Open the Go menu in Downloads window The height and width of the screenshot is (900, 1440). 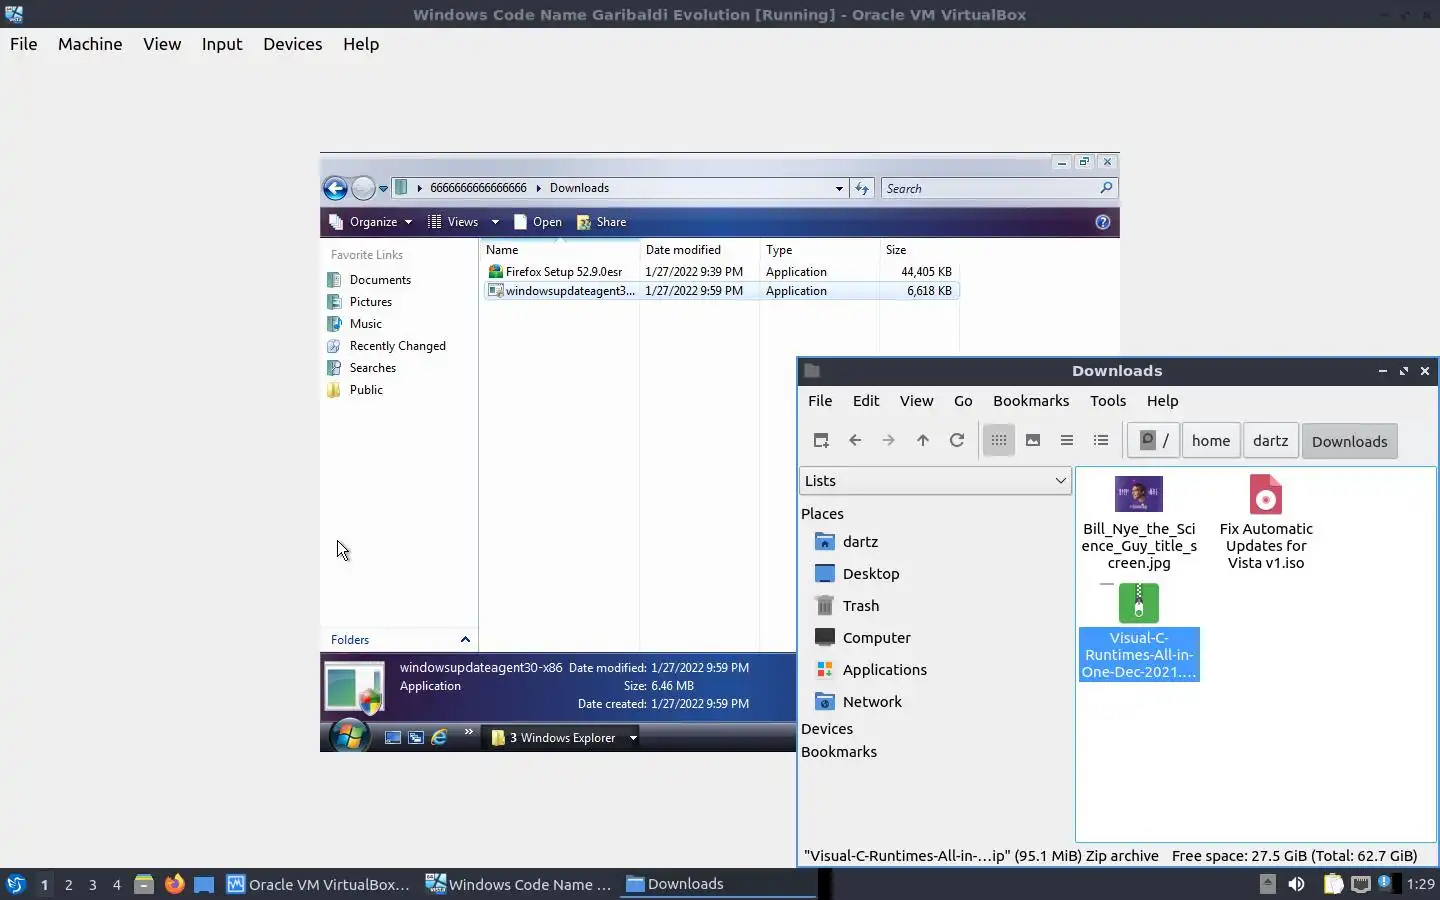pyautogui.click(x=963, y=401)
